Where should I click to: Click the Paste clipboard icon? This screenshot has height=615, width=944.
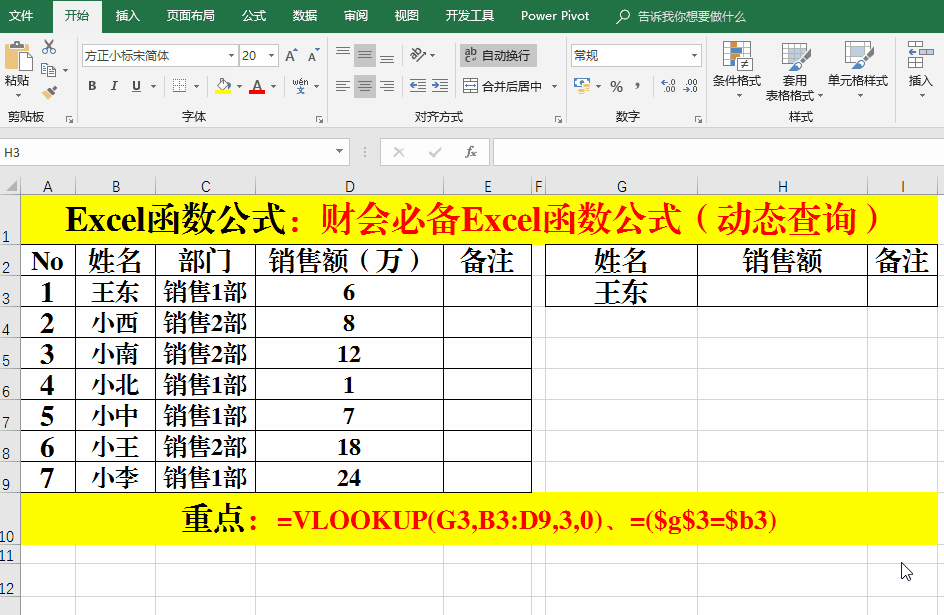click(18, 57)
